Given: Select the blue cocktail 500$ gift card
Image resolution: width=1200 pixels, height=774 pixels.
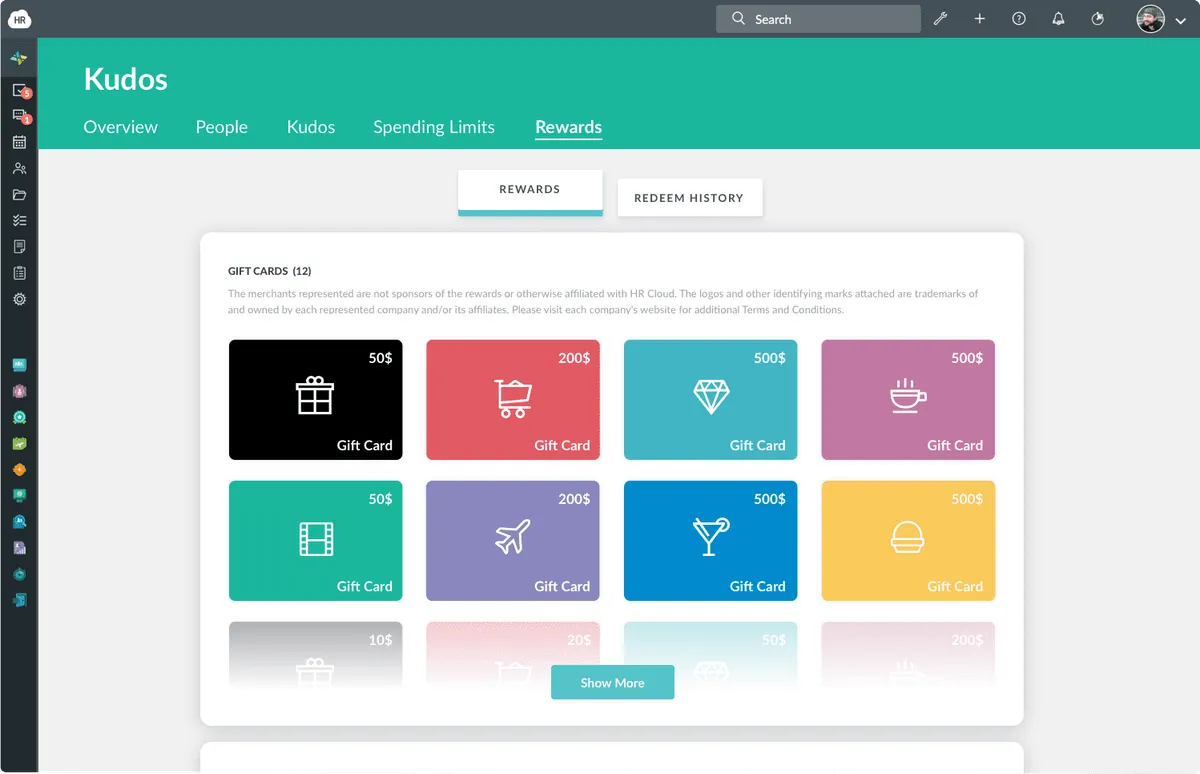Looking at the screenshot, I should click(711, 541).
